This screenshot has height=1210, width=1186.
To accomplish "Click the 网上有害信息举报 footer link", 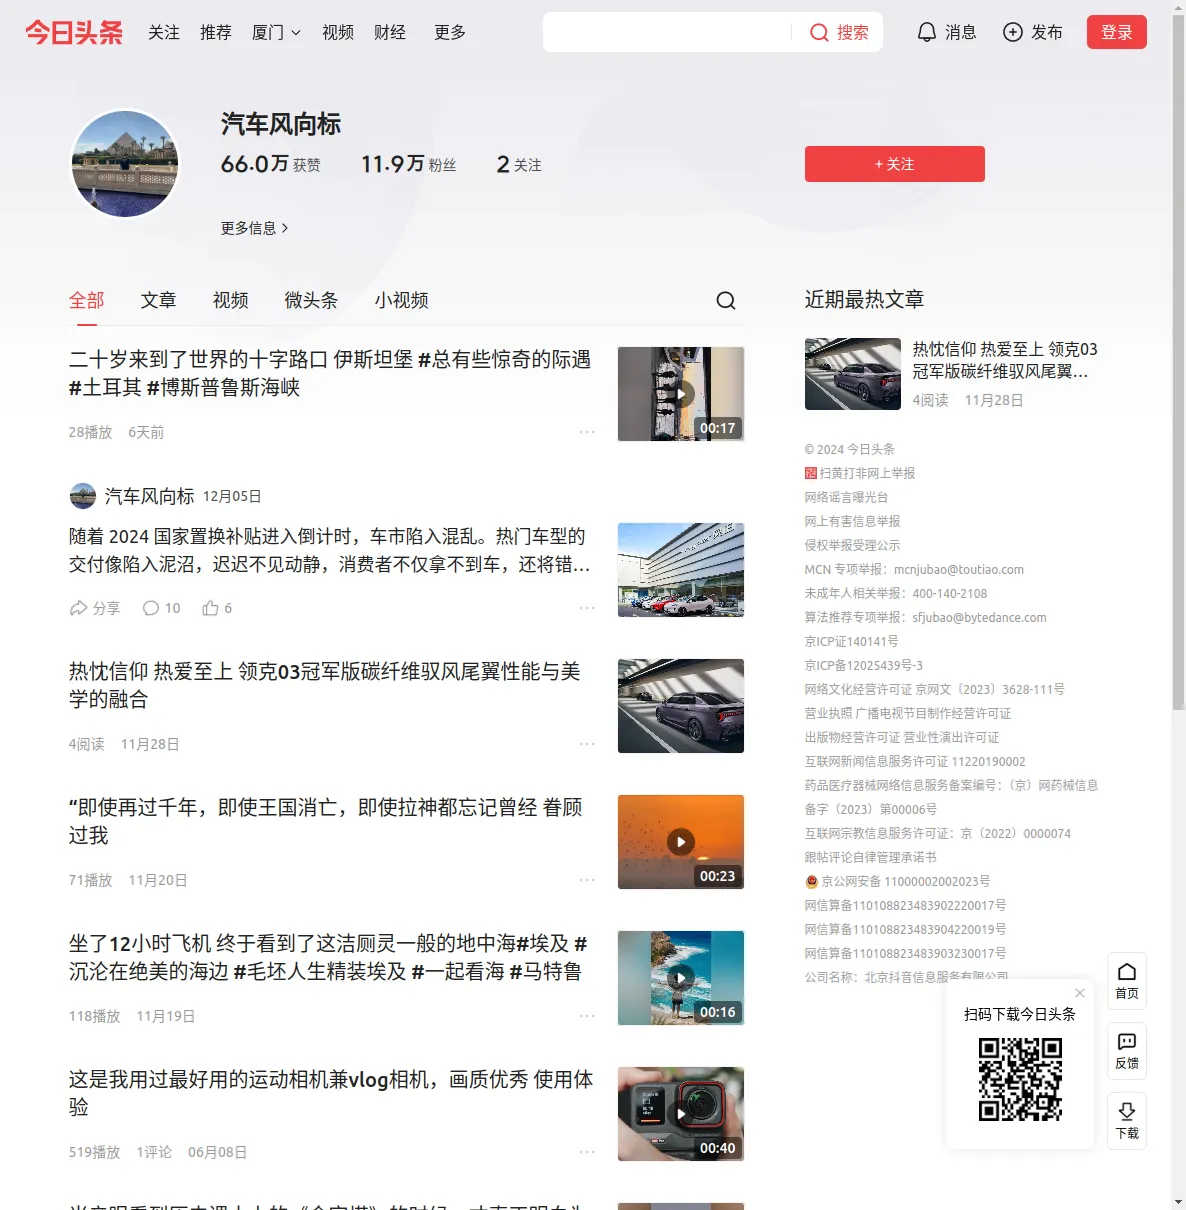I will (x=852, y=521).
